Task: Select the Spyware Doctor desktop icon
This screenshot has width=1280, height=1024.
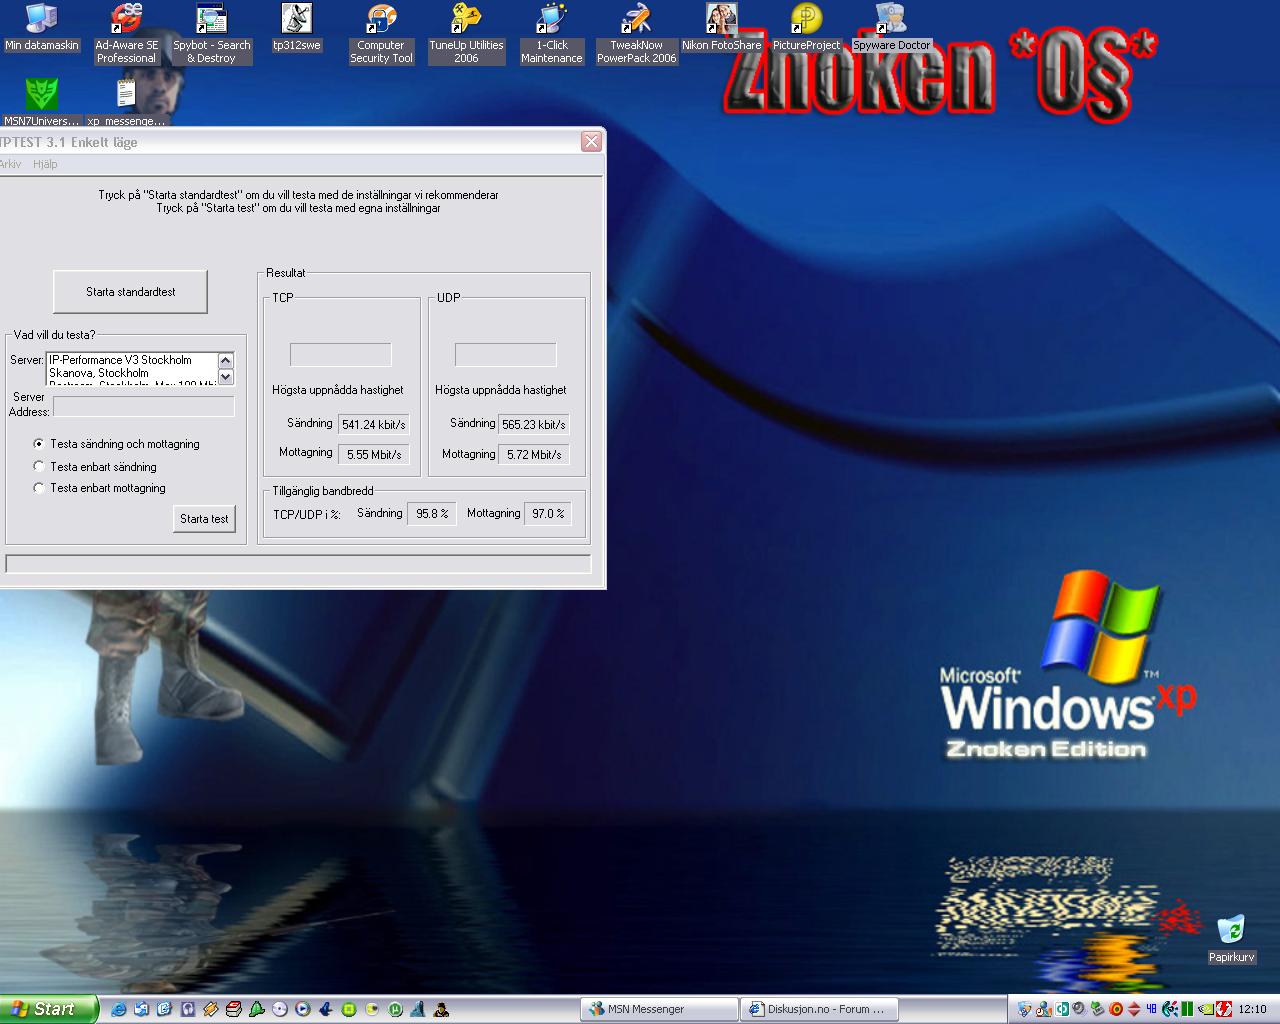Action: (891, 27)
